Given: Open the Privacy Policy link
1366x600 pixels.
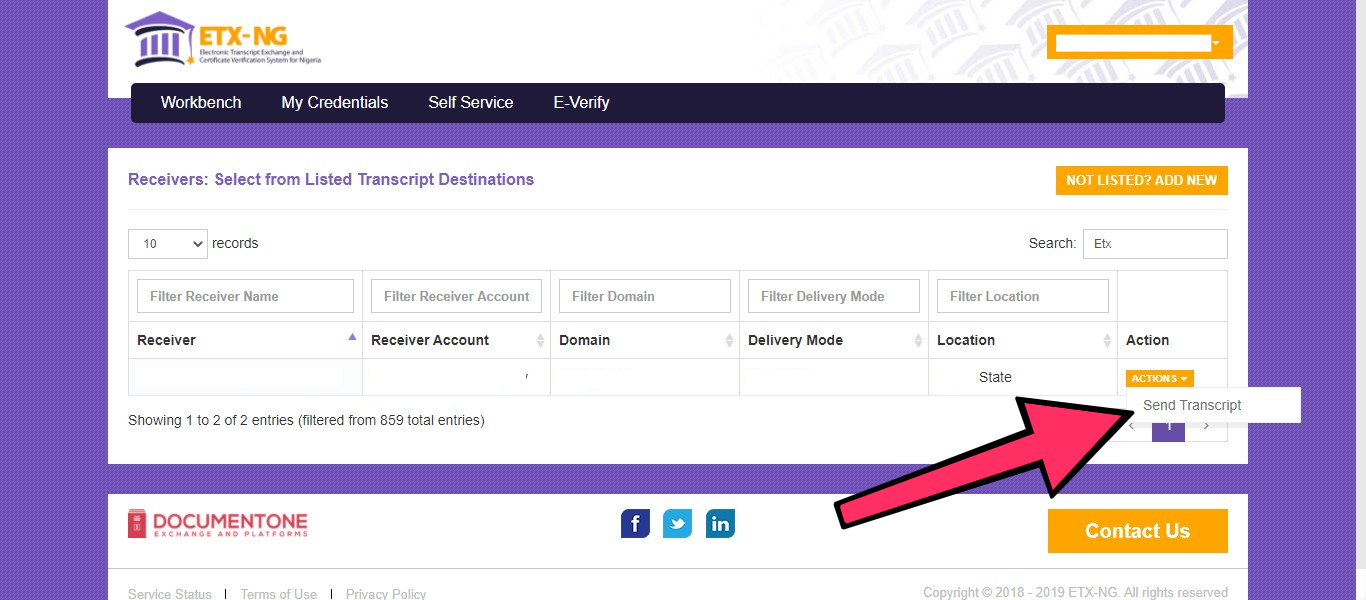Looking at the screenshot, I should click(x=386, y=593).
